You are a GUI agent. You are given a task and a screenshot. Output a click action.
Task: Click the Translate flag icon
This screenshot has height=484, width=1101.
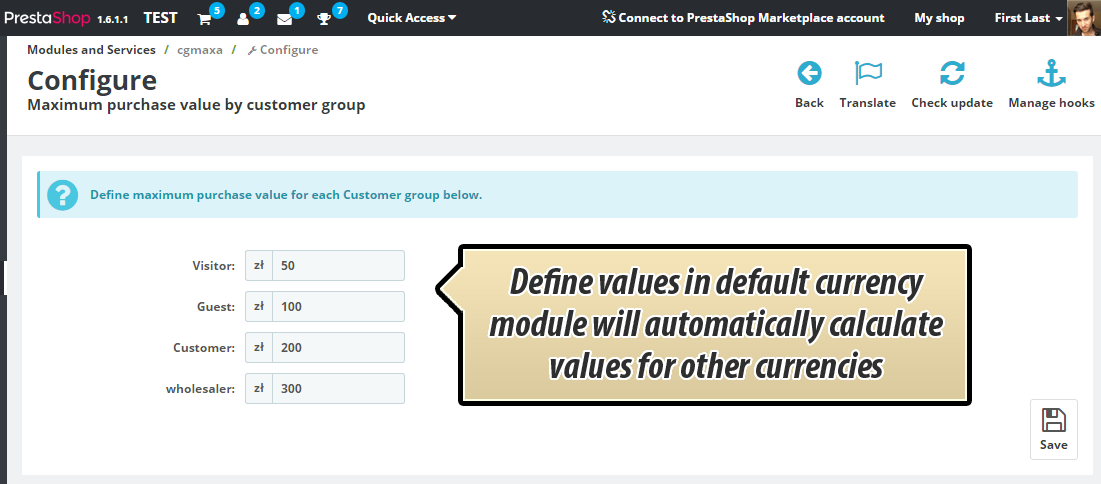[867, 74]
